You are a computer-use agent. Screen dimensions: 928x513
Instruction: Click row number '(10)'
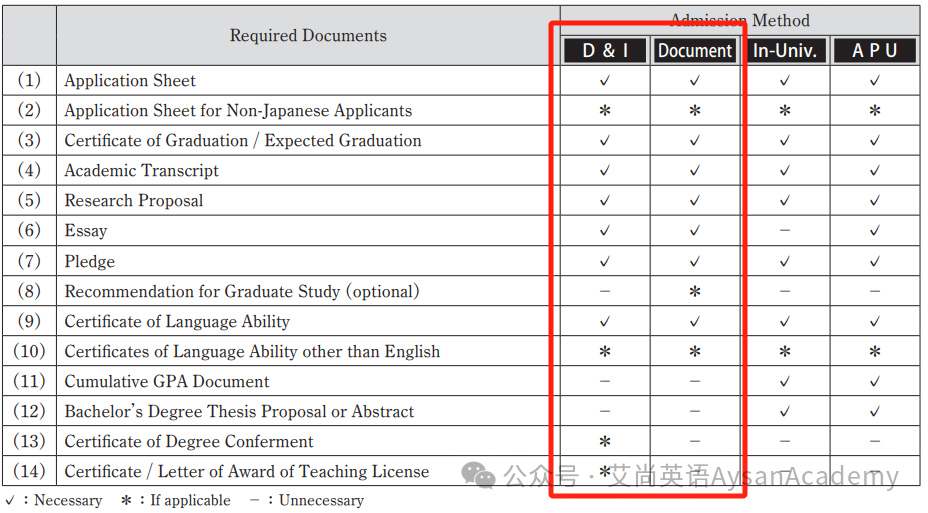tap(29, 351)
